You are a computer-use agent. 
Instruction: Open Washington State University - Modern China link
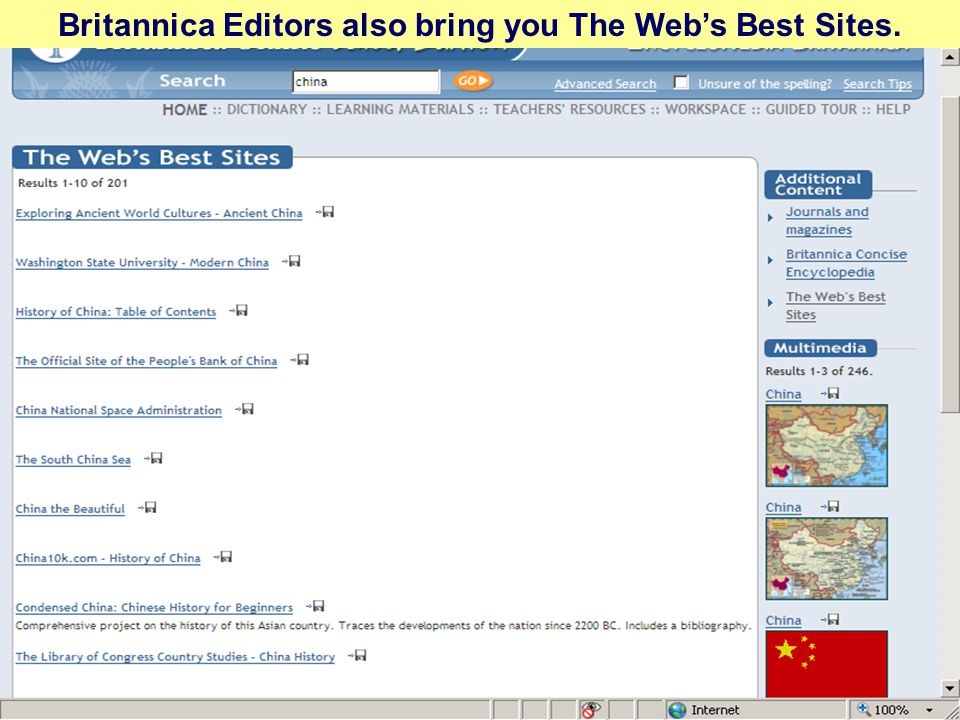pyautogui.click(x=142, y=262)
